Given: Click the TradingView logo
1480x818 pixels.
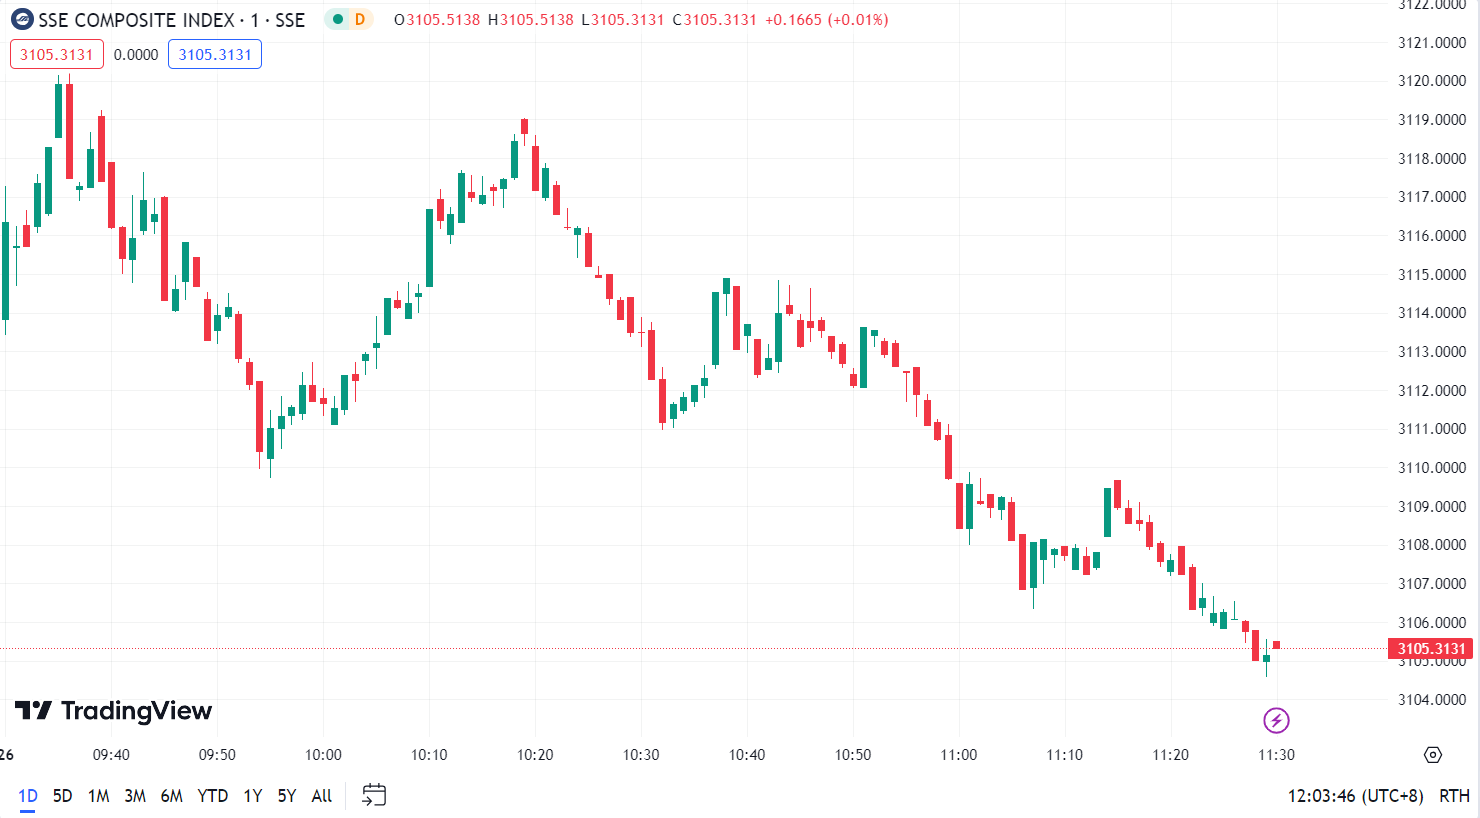Looking at the screenshot, I should 113,711.
